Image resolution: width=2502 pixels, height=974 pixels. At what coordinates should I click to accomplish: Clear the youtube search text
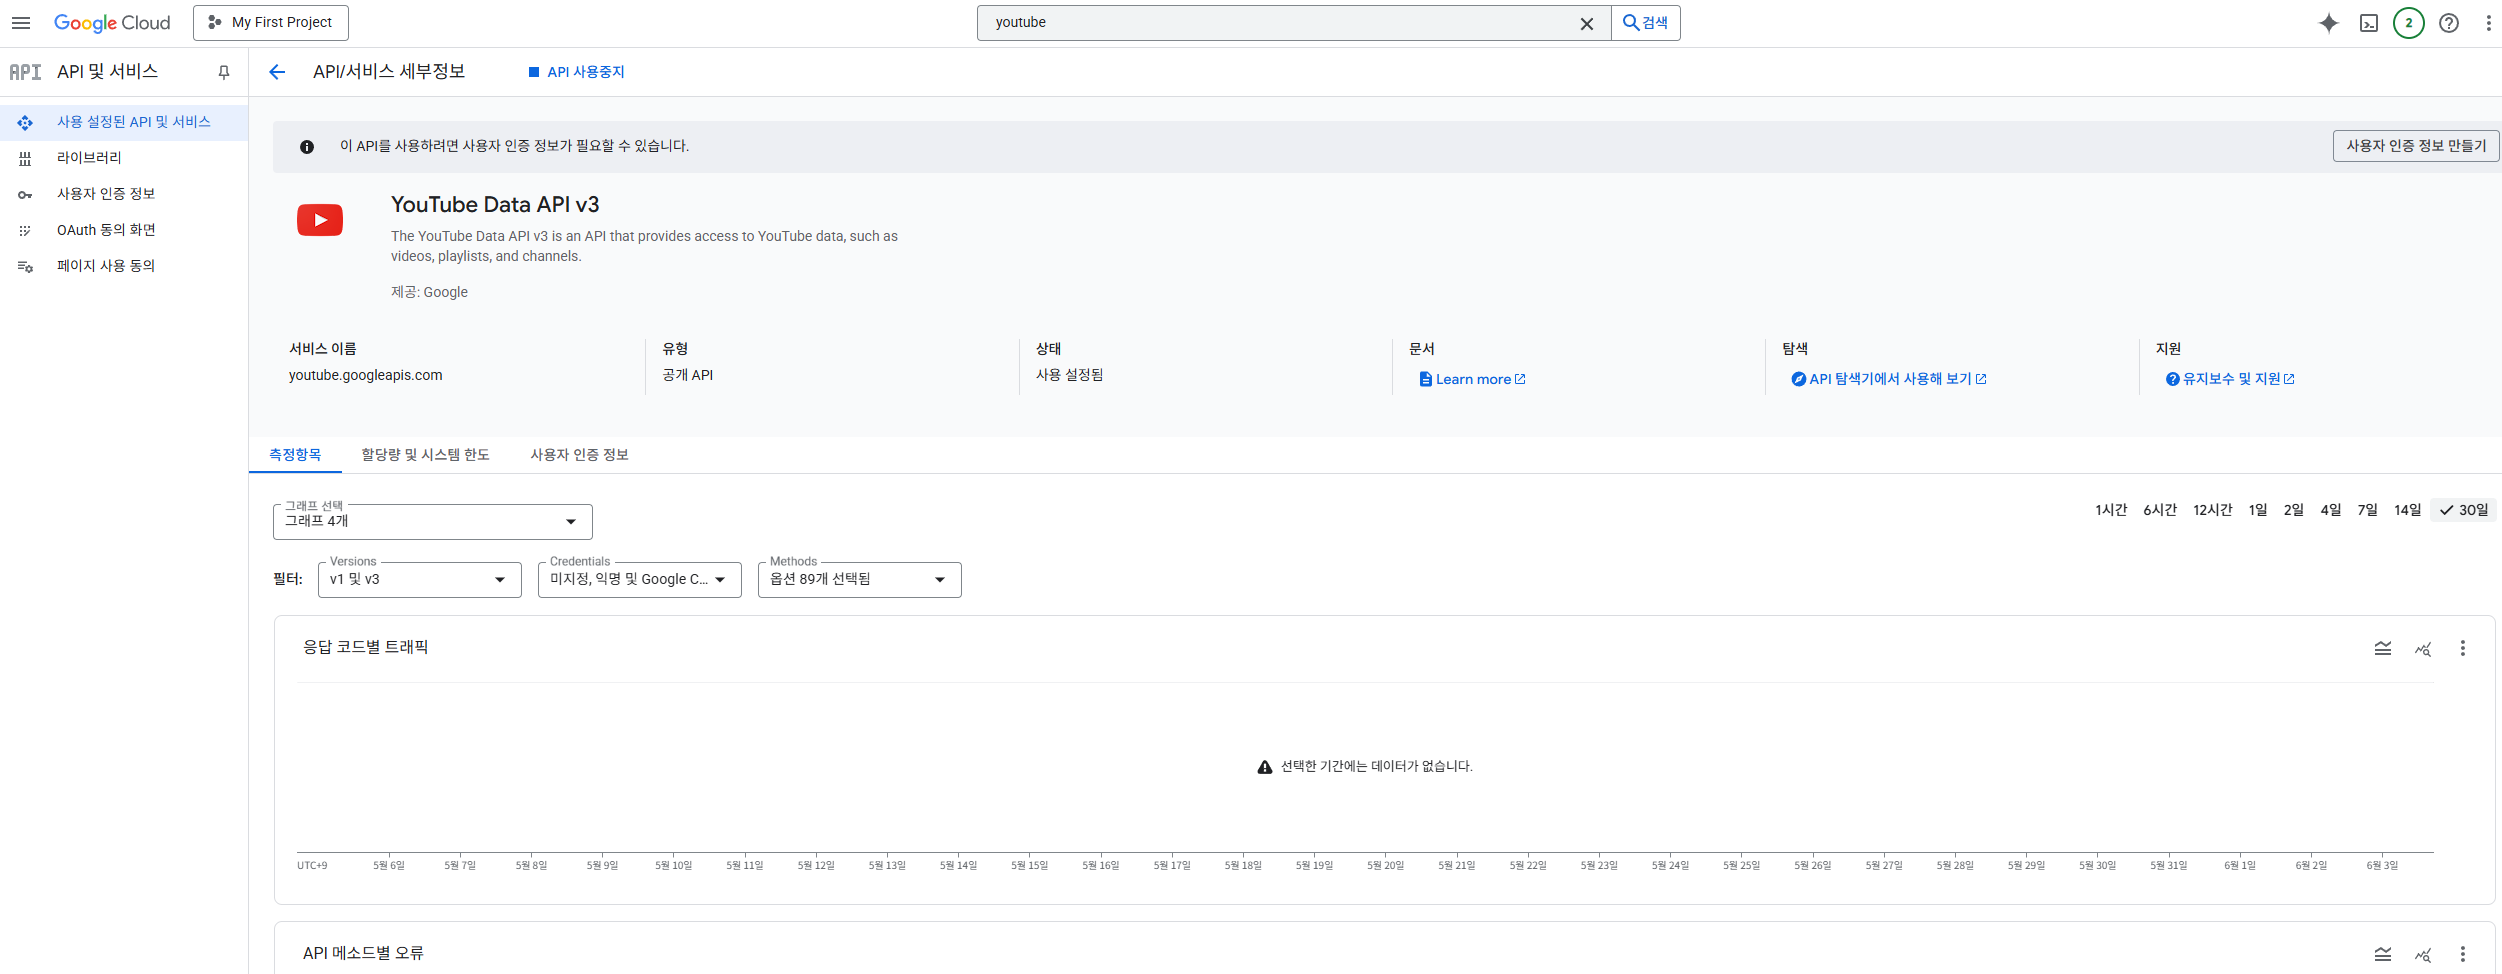(1586, 23)
